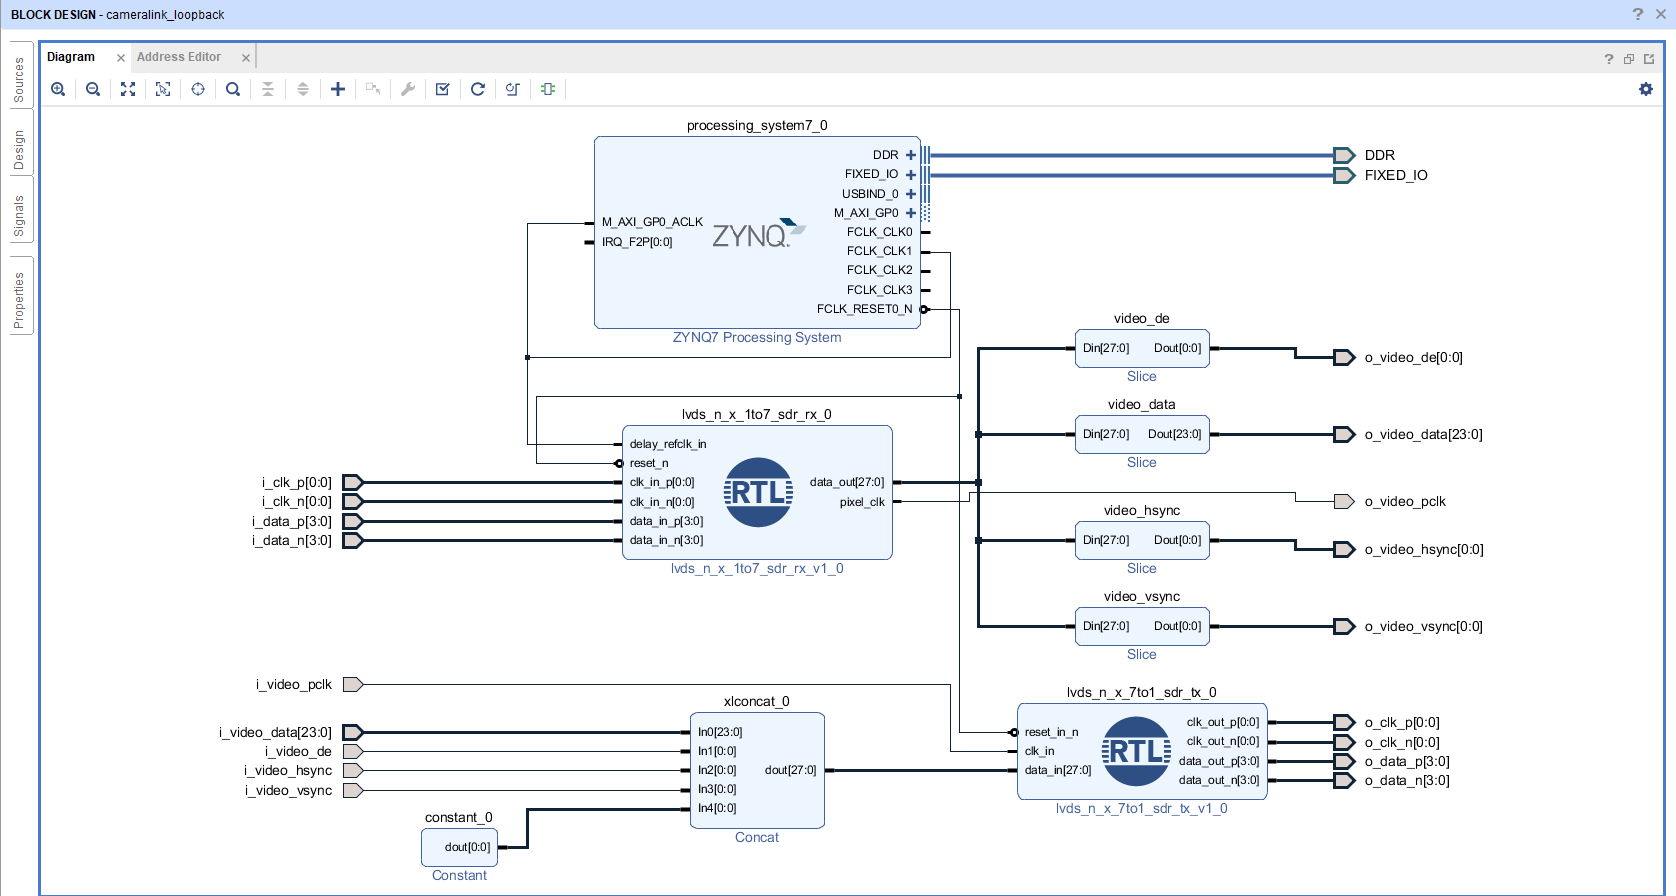Image resolution: width=1676 pixels, height=896 pixels.
Task: Expand the M_AXI_GP0 interface plus sign
Action: (x=911, y=213)
